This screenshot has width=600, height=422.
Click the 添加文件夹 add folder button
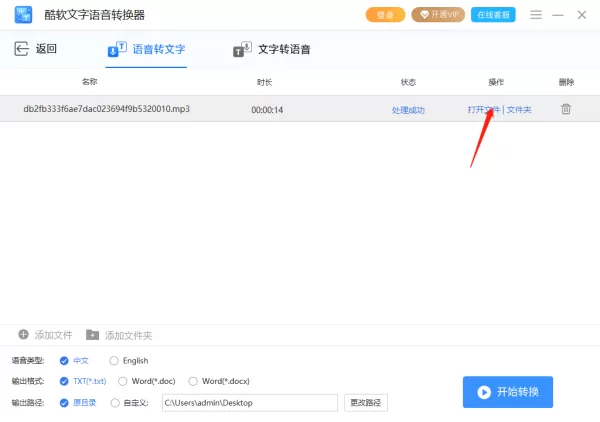pyautogui.click(x=119, y=336)
